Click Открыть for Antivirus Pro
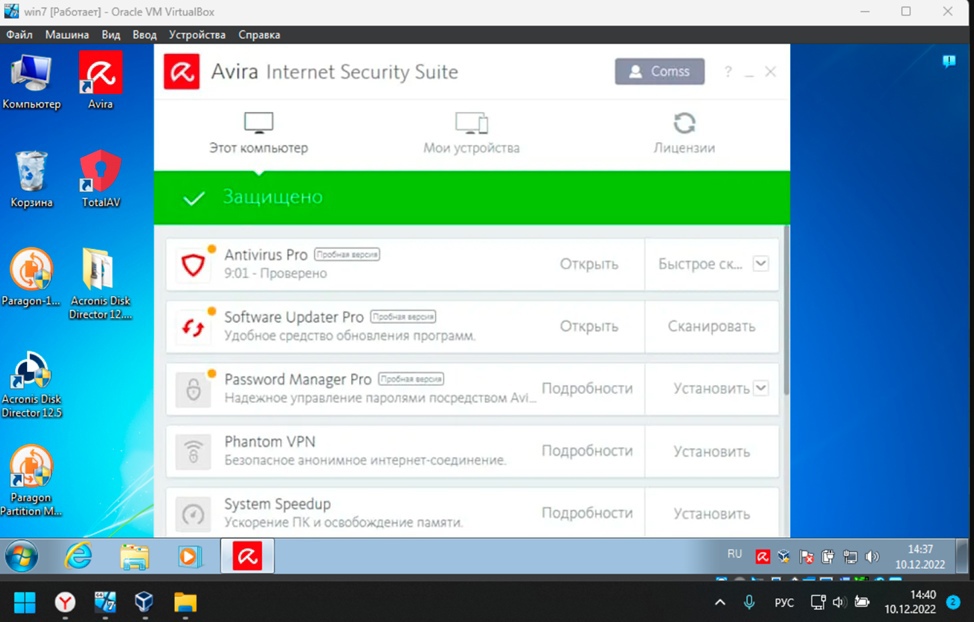This screenshot has width=974, height=622. [589, 264]
